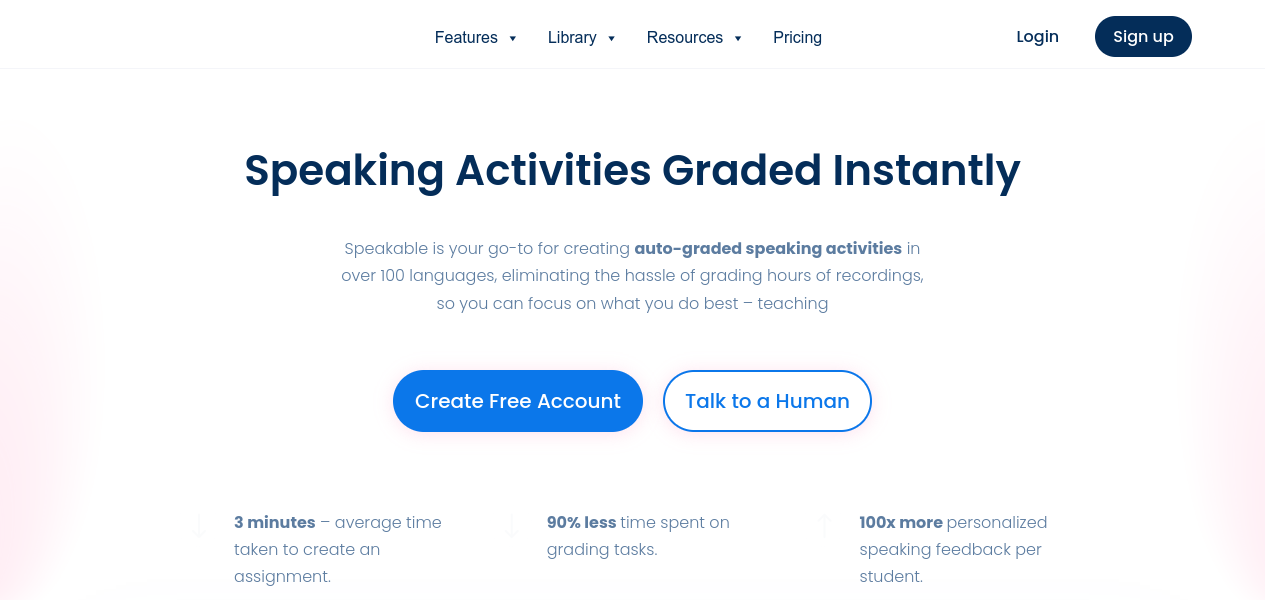Click the Speaking Activities Graded Instantly heading
This screenshot has height=600, width=1280.
(x=632, y=170)
